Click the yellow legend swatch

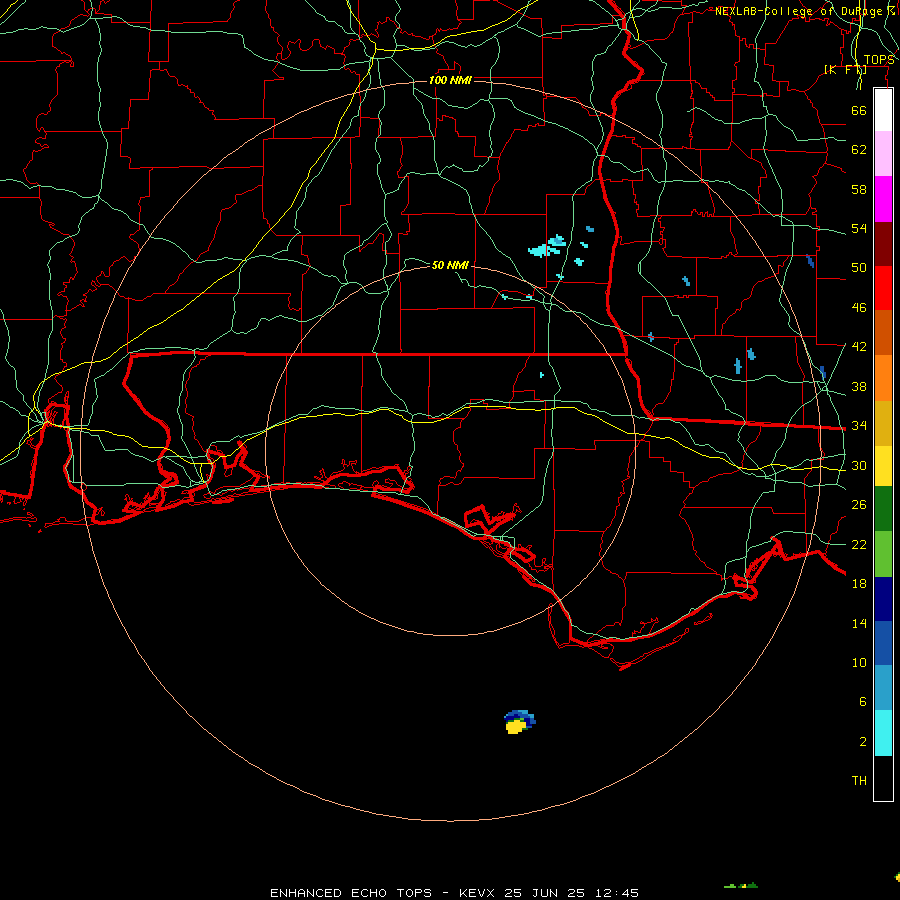pyautogui.click(x=883, y=466)
